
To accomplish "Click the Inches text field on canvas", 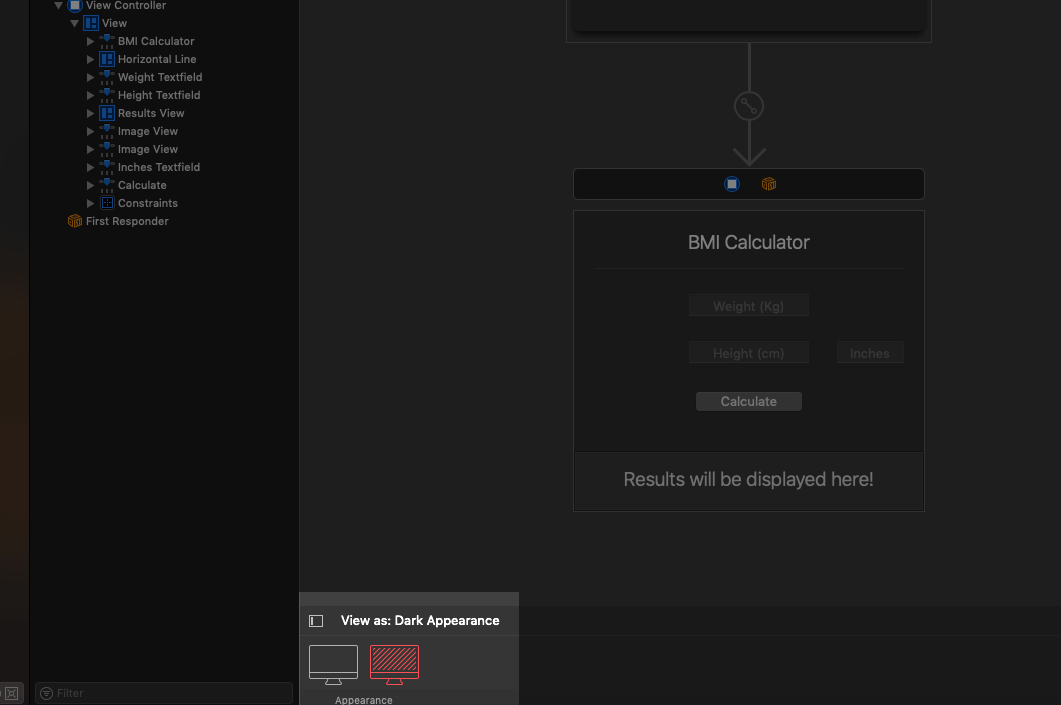I will [870, 353].
